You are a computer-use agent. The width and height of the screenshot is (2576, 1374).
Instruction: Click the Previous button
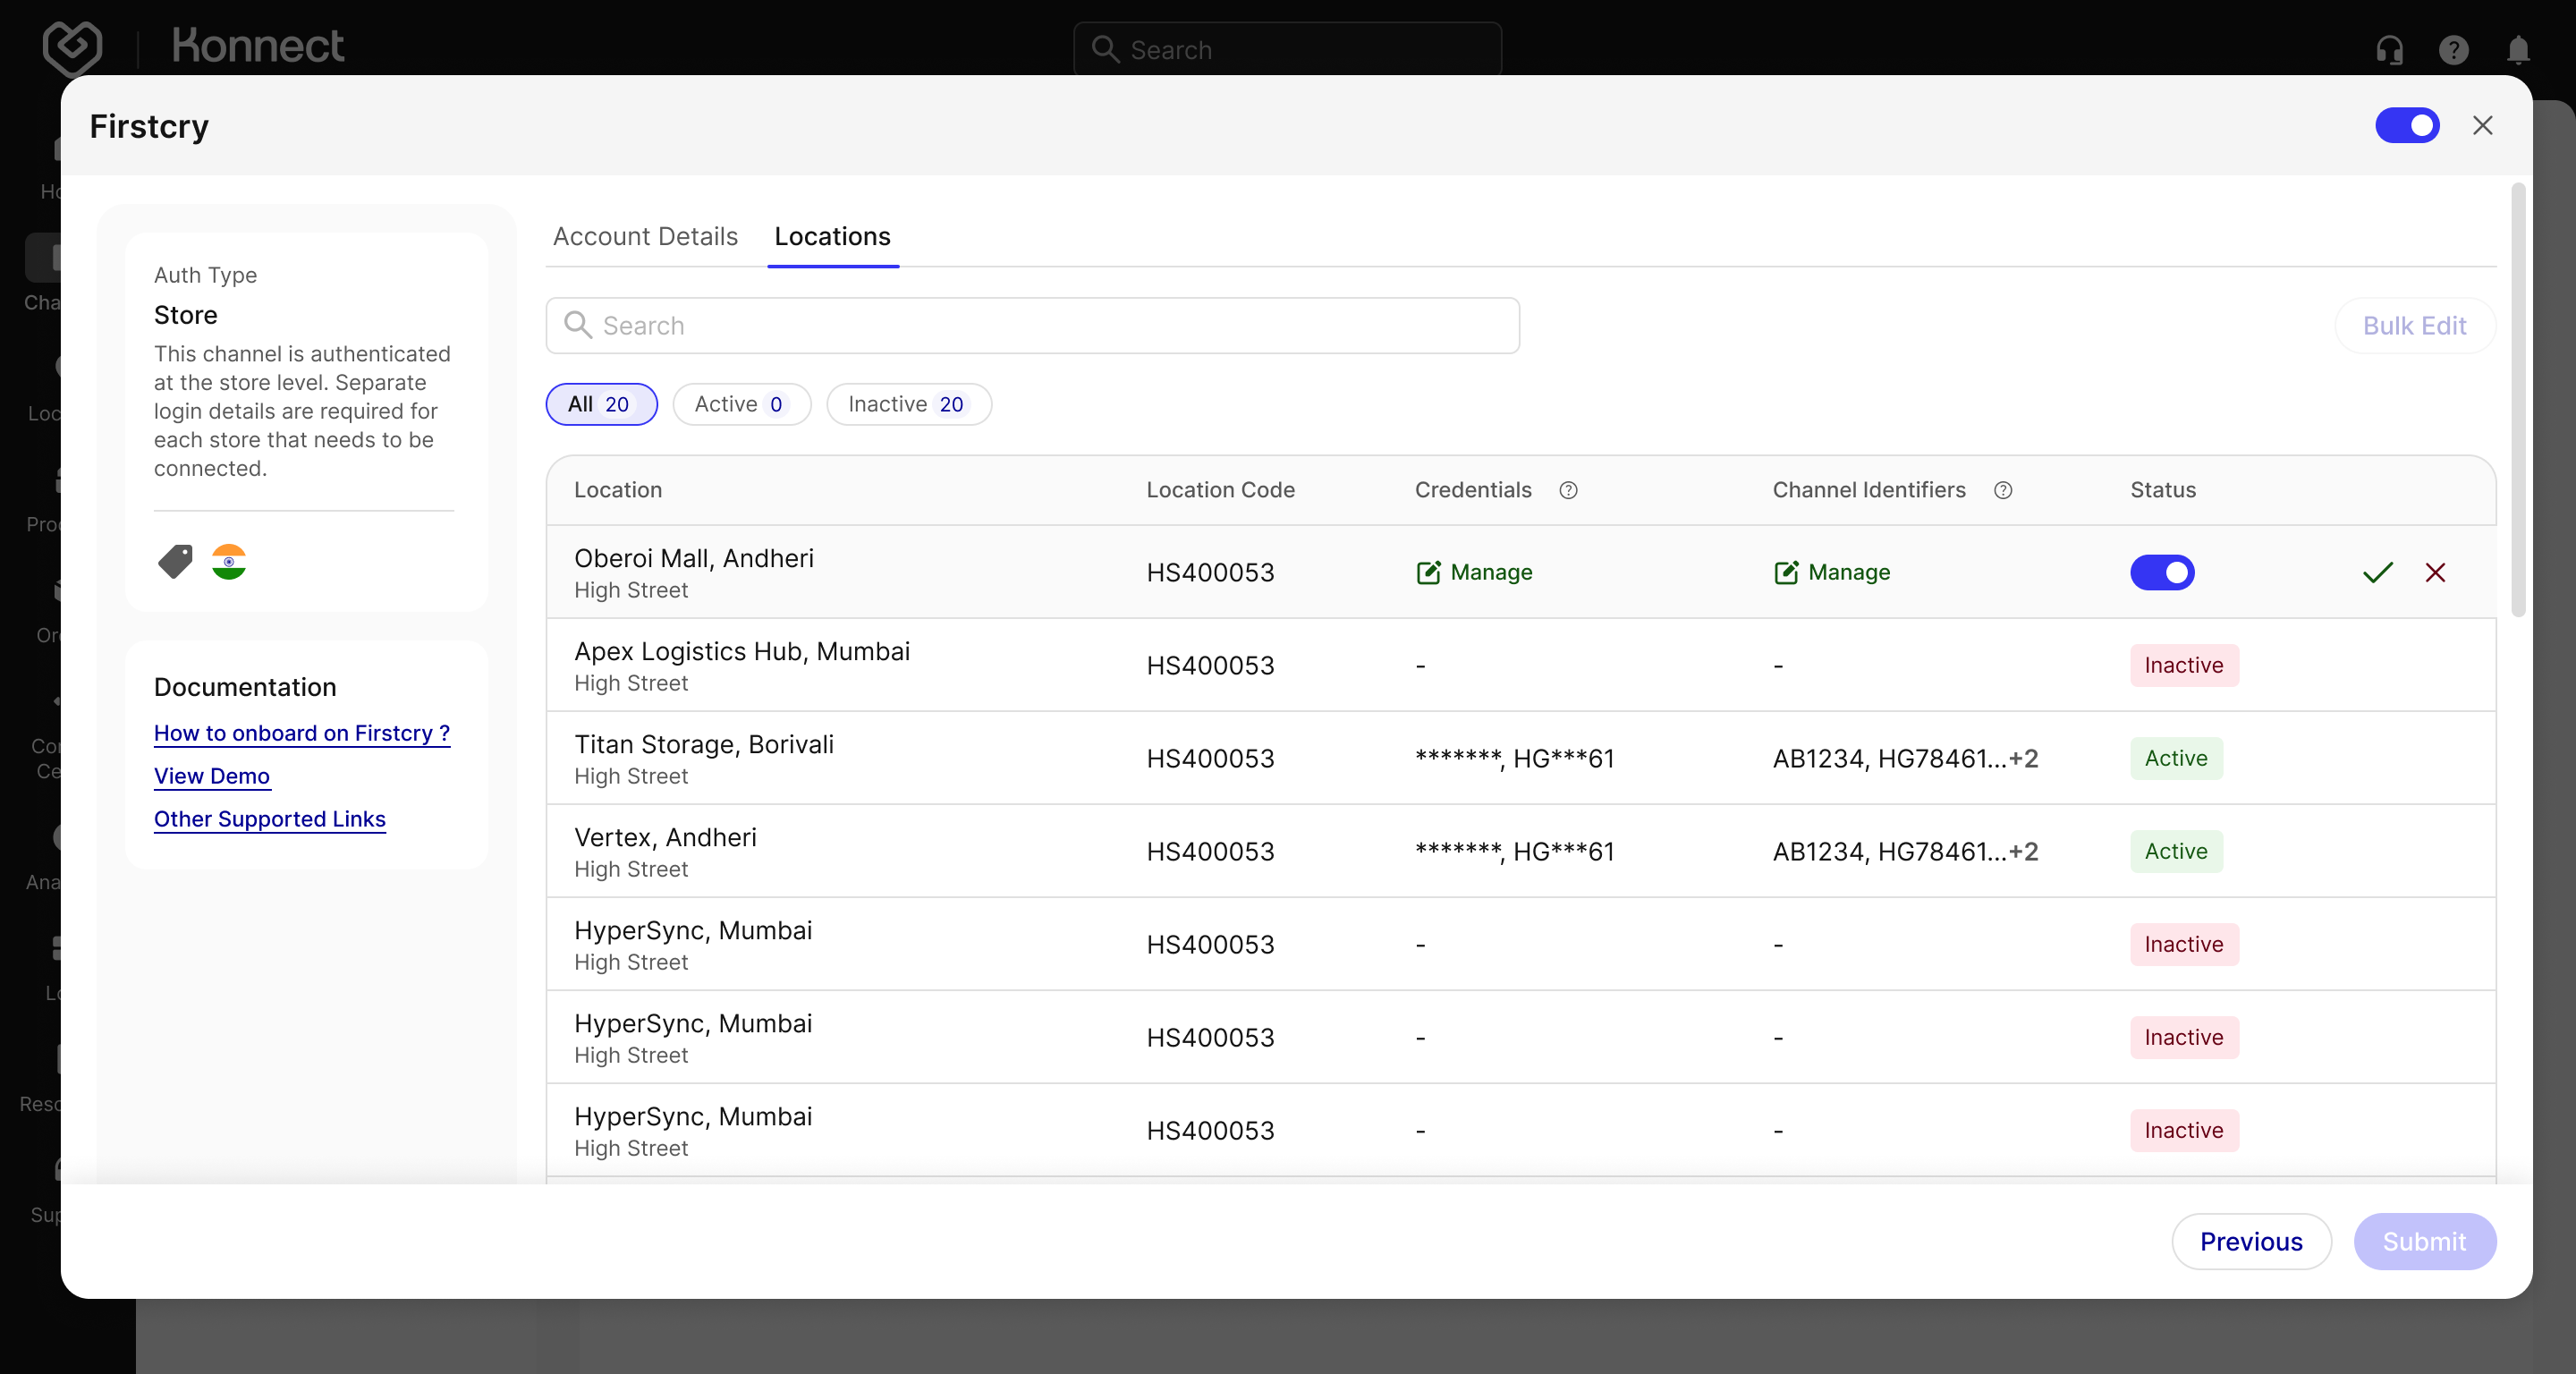(x=2251, y=1241)
